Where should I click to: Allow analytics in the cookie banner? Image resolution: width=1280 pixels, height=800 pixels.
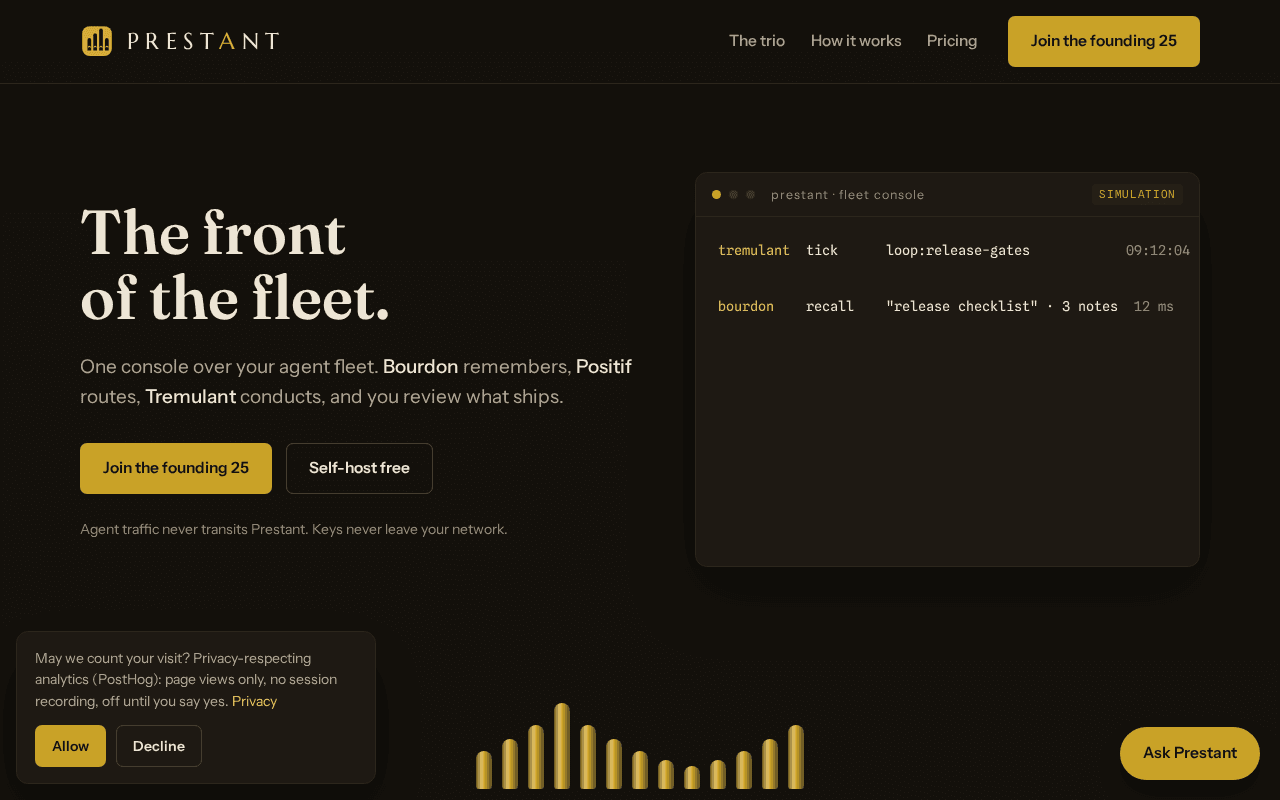(70, 746)
